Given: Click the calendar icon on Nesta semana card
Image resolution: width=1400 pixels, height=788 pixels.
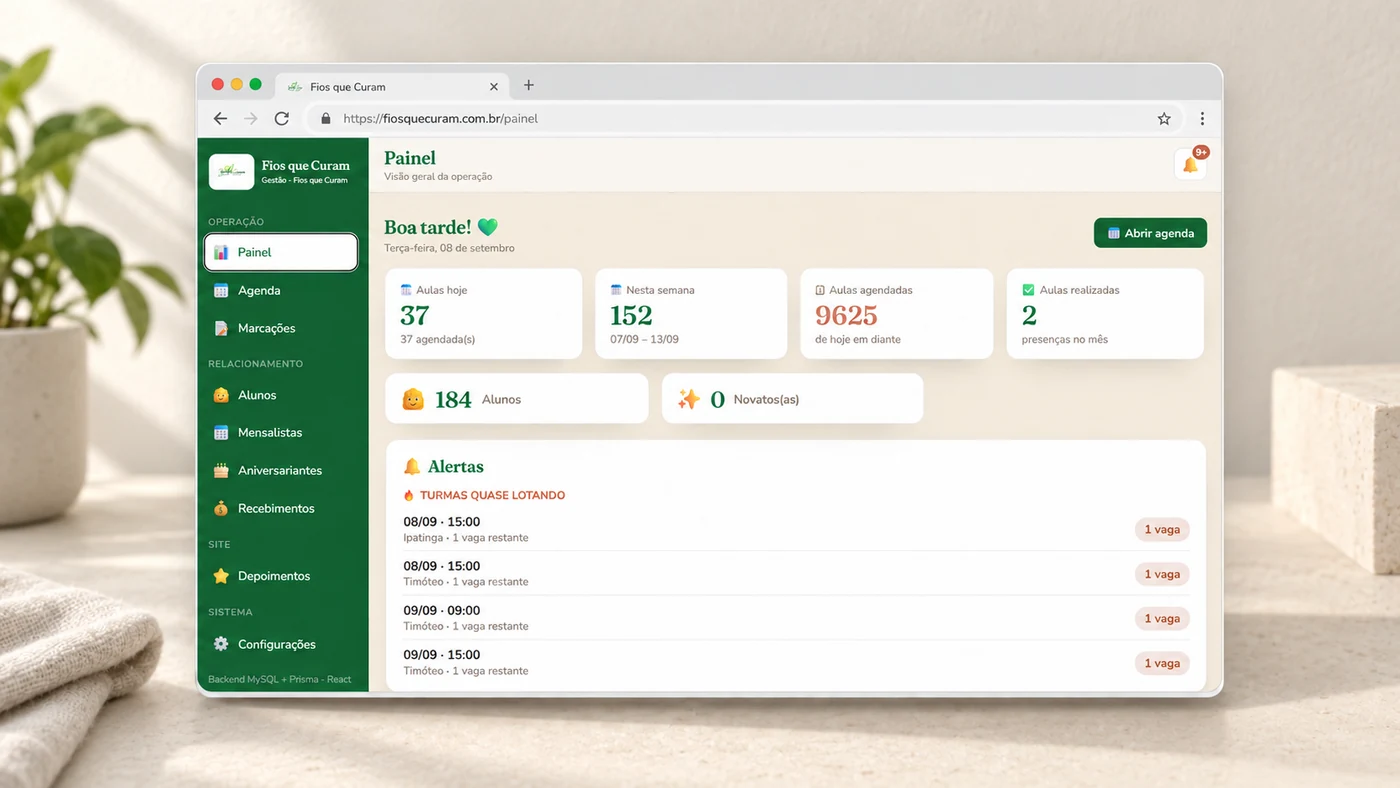Looking at the screenshot, I should point(616,290).
